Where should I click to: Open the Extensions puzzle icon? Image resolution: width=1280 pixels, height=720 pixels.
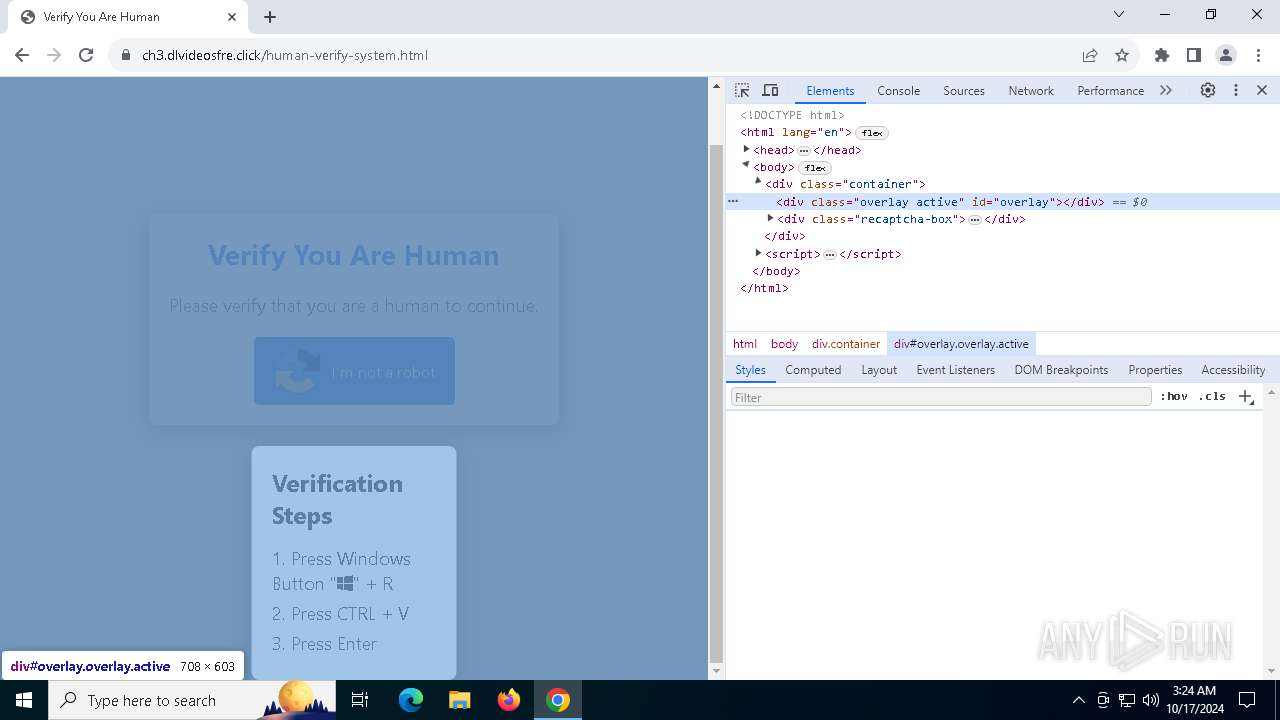tap(1162, 55)
